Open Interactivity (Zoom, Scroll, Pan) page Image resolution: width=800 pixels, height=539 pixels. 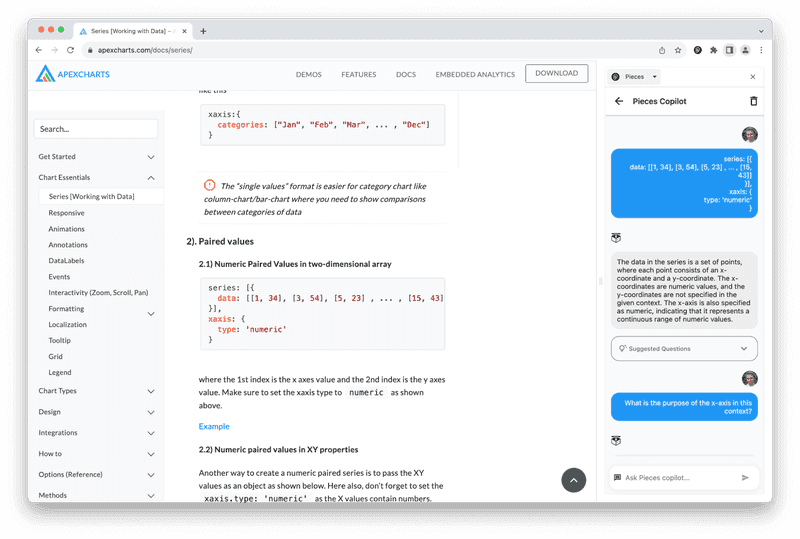tap(98, 292)
